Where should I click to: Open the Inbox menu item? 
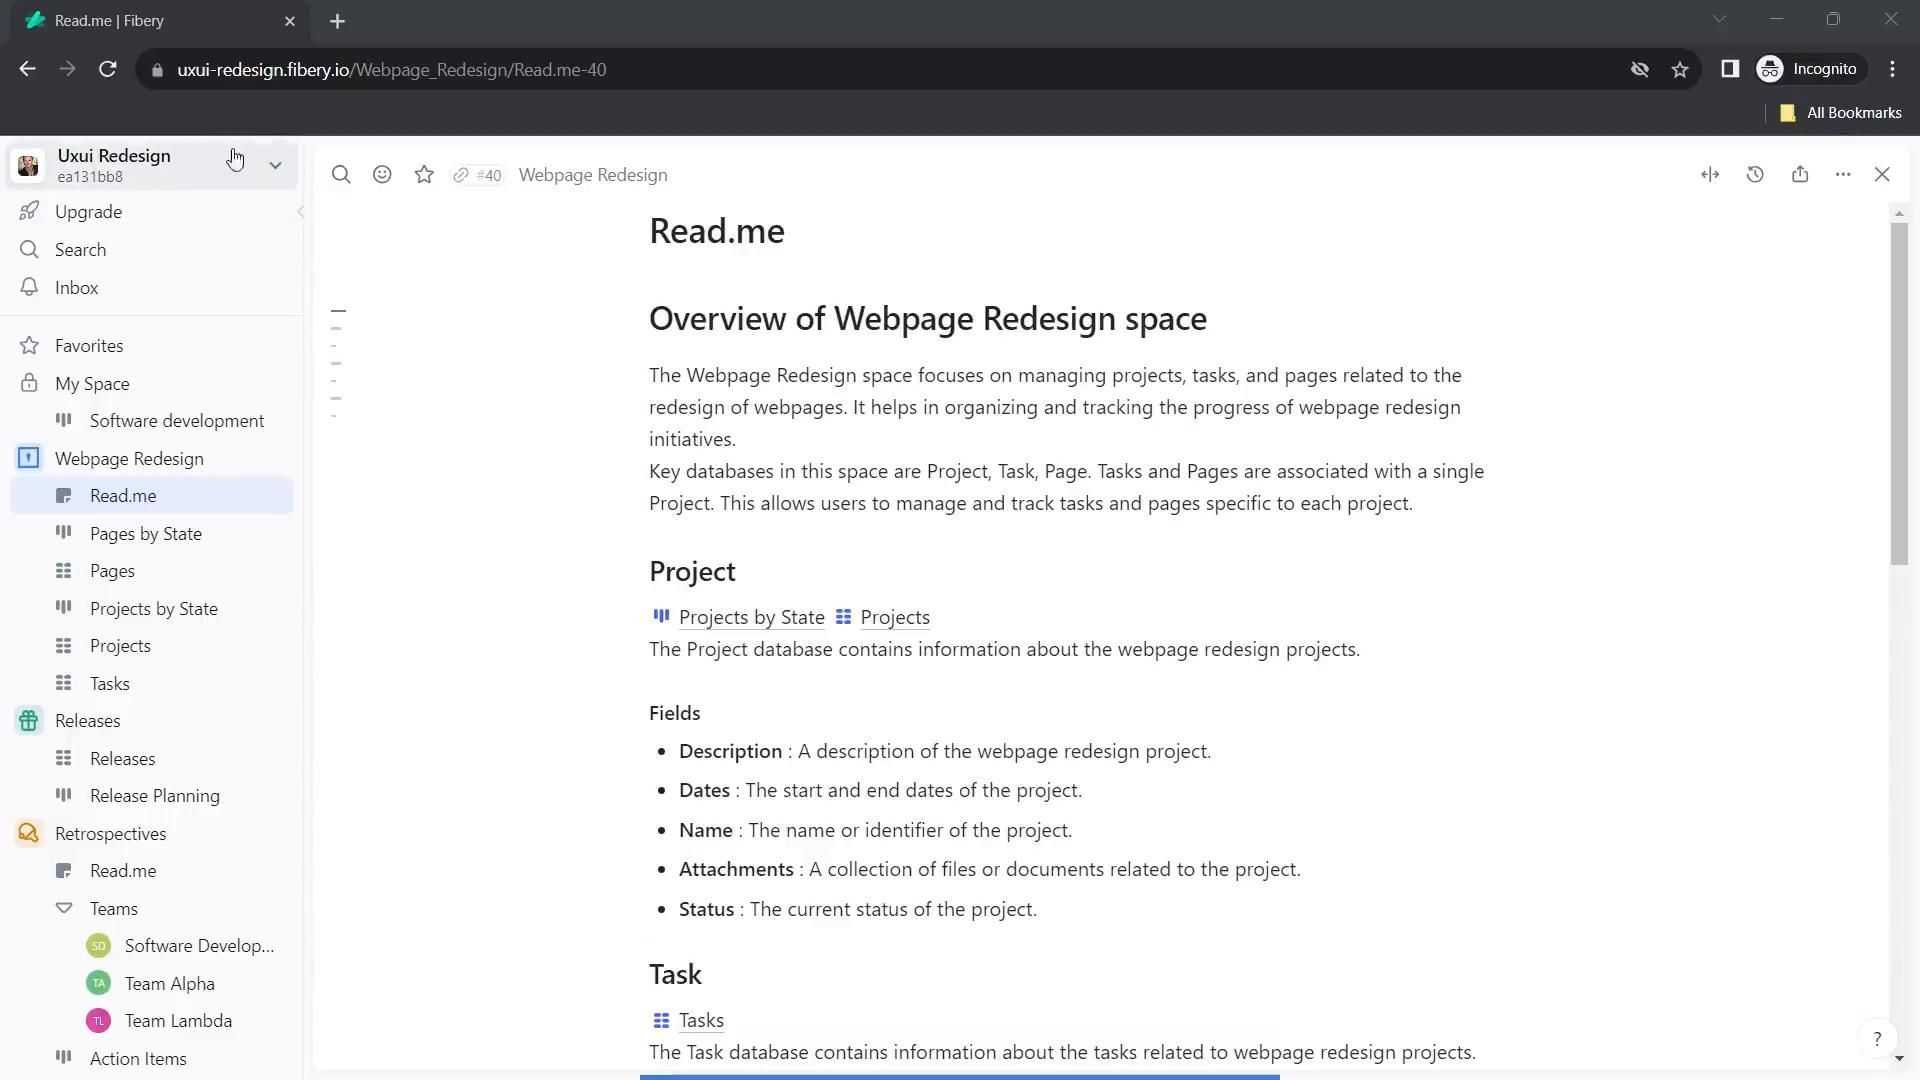[x=77, y=288]
